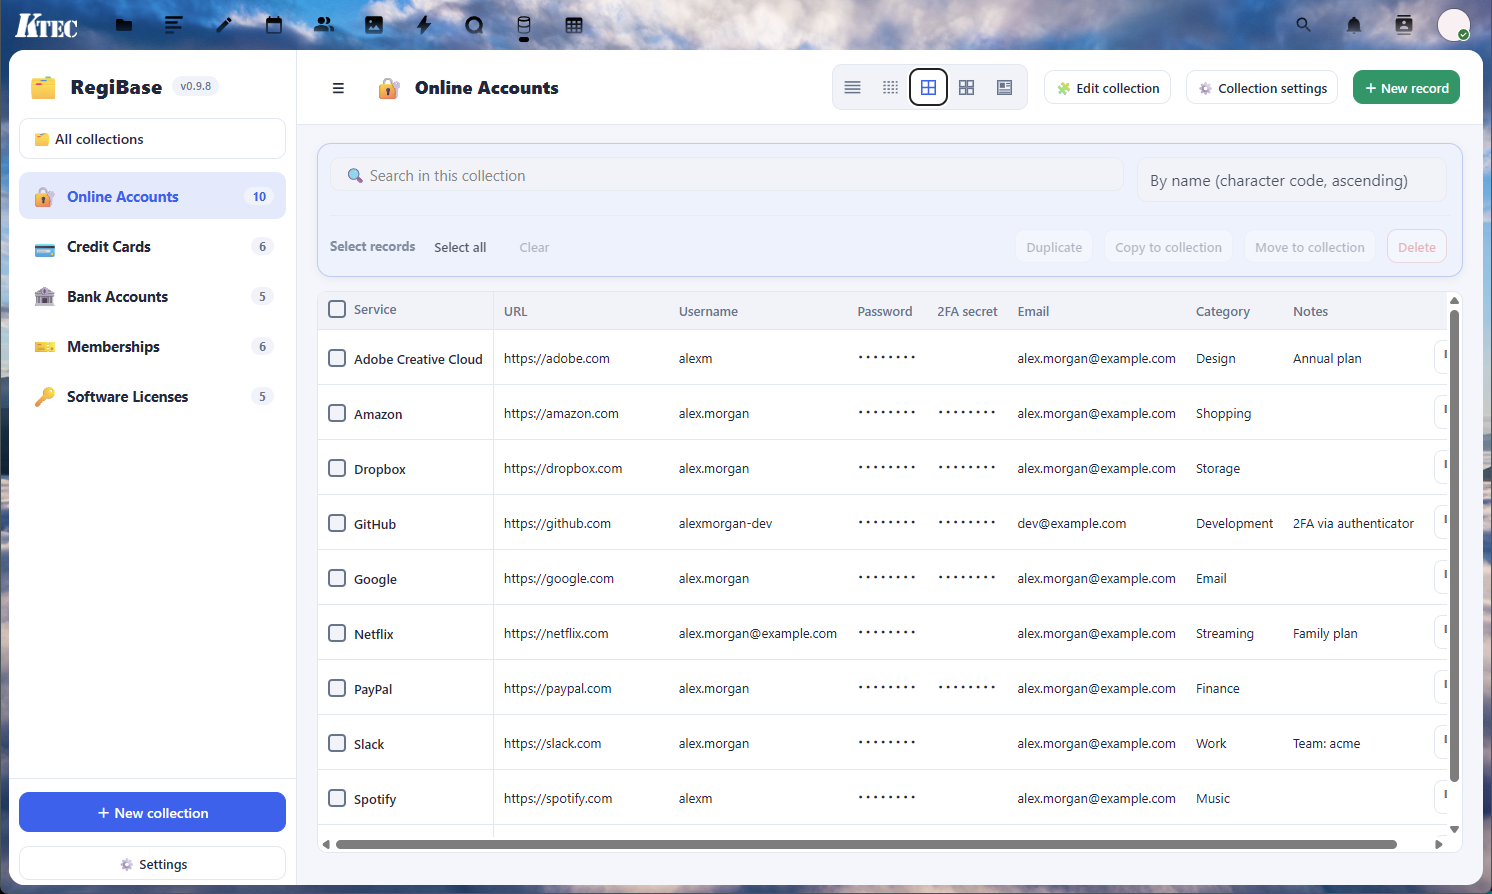Switch to list view layout
This screenshot has height=894, width=1492.
[852, 88]
